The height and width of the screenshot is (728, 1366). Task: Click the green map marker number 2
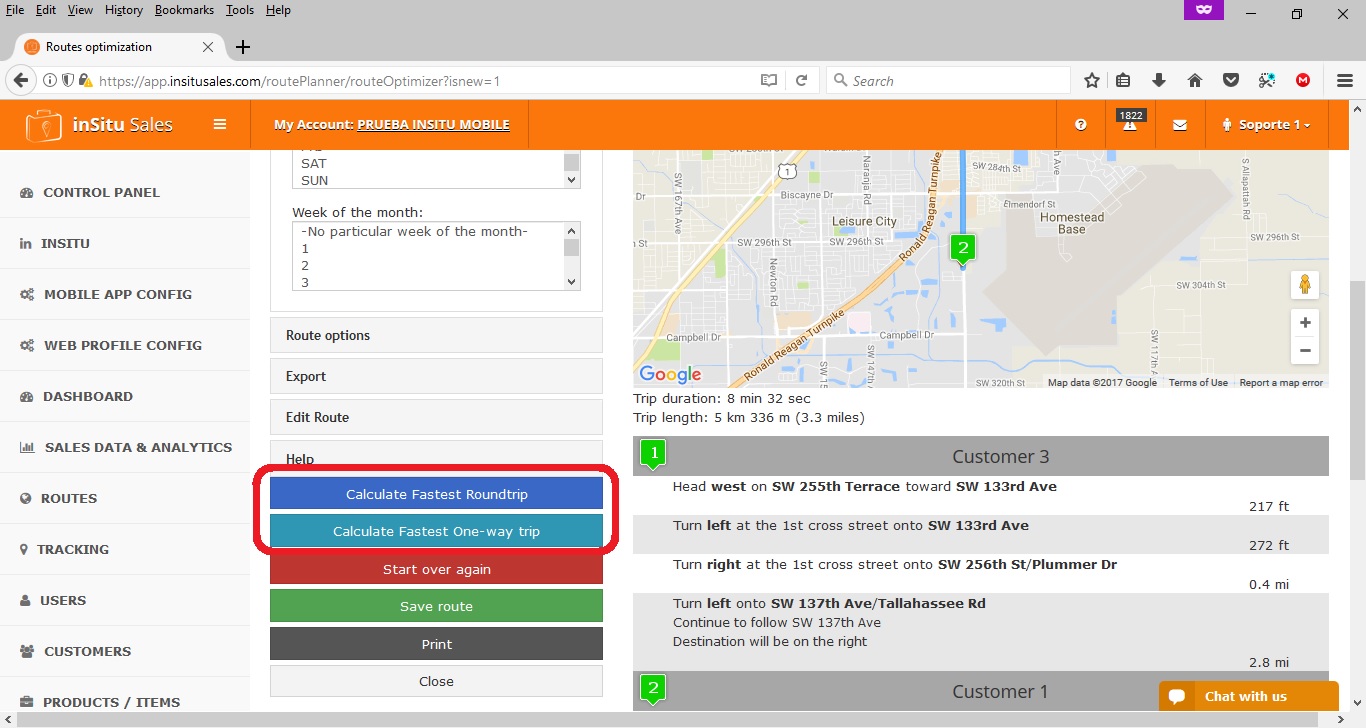[963, 247]
